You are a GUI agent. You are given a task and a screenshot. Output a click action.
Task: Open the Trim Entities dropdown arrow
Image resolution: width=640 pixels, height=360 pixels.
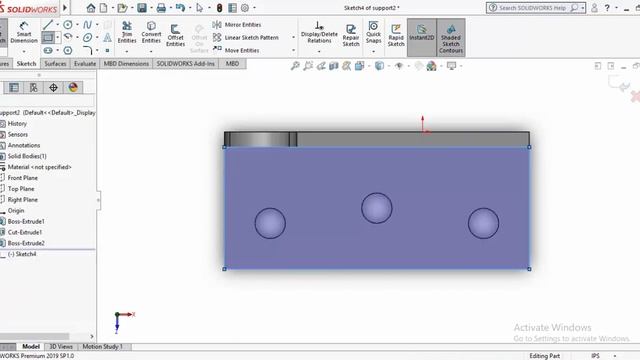click(127, 51)
